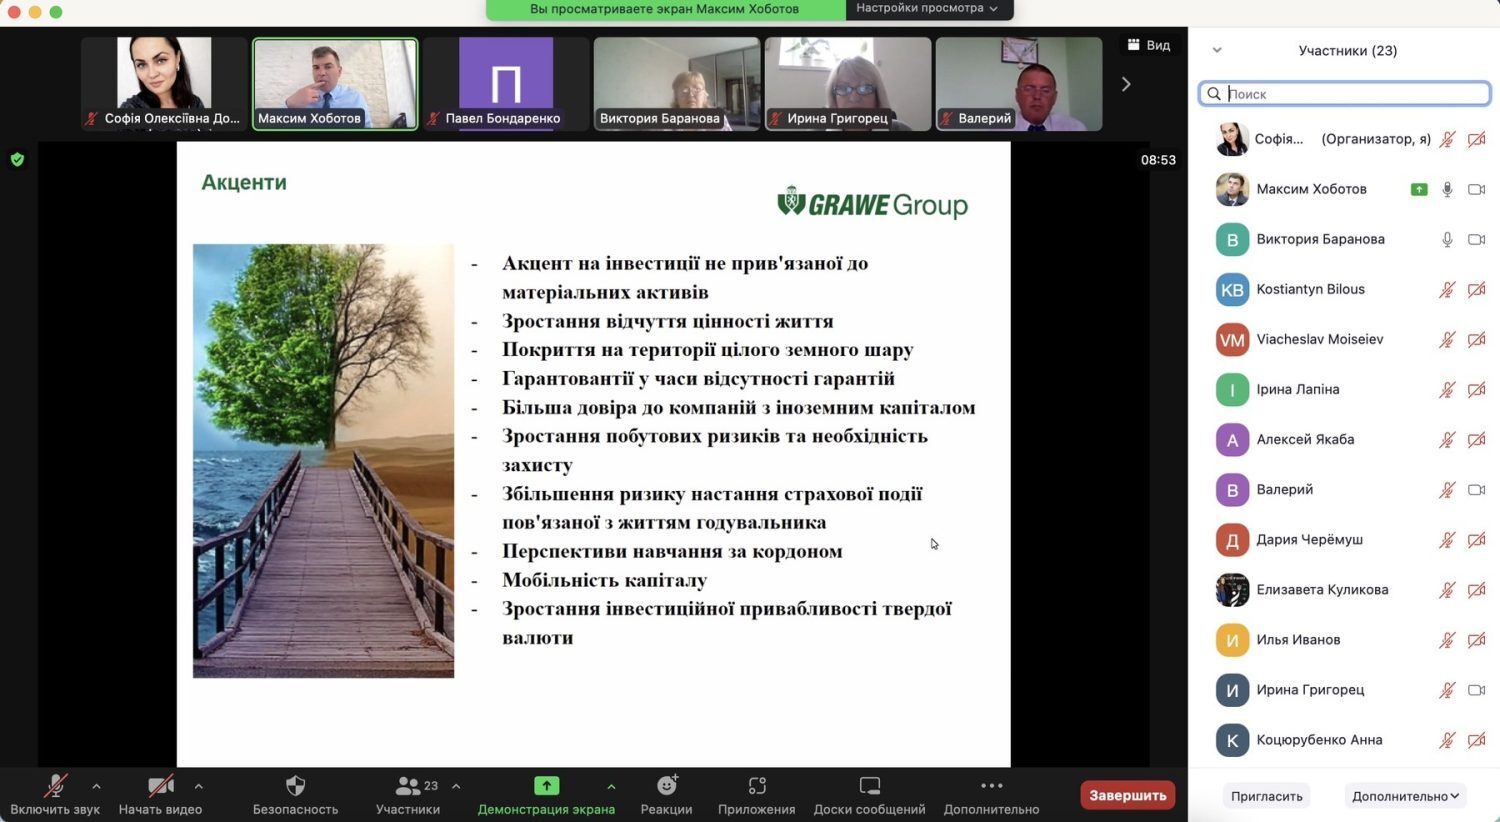
Task: Toggle microphone icon next to Виктория Баранова
Action: pyautogui.click(x=1447, y=239)
